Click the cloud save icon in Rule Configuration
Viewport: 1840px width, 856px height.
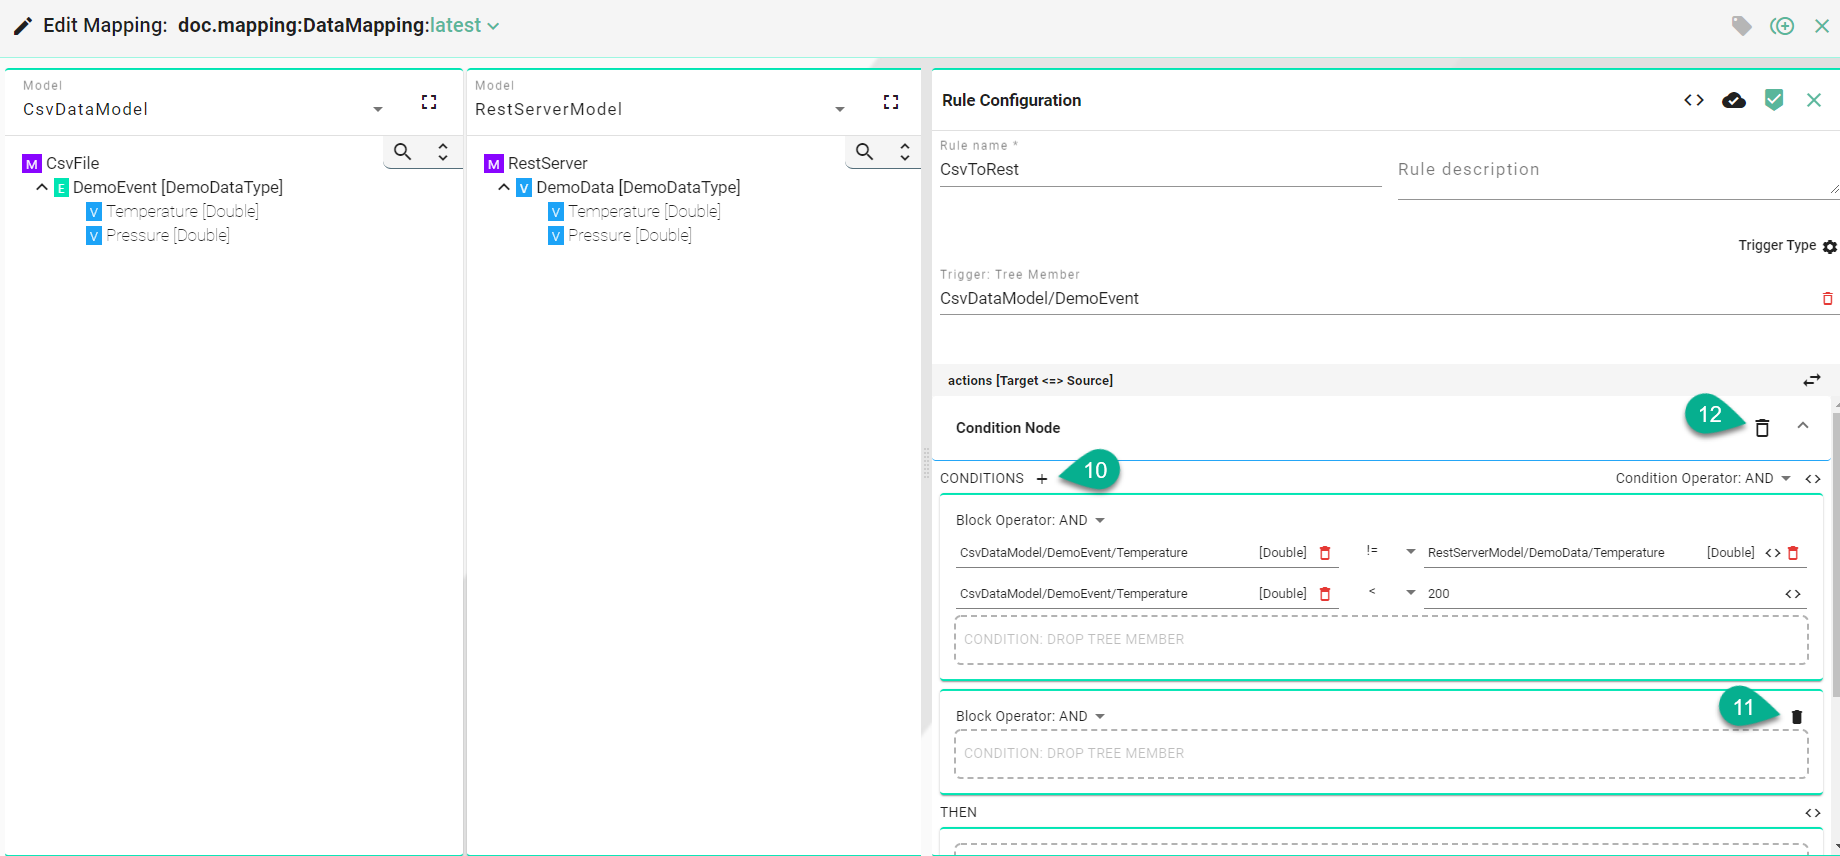1733,100
